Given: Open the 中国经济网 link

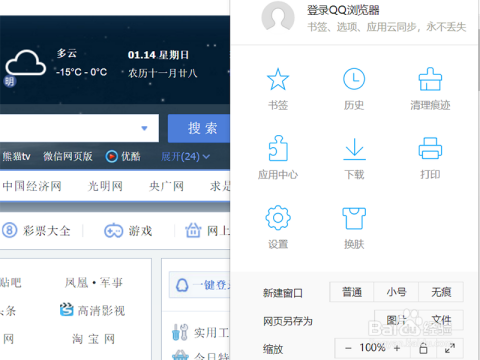Looking at the screenshot, I should click(32, 186).
